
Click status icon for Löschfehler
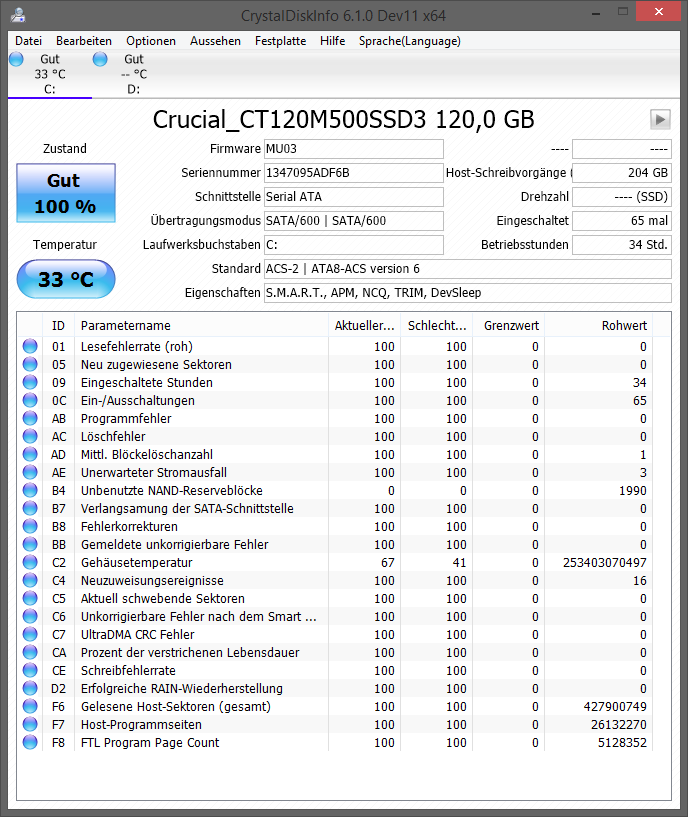[x=30, y=436]
